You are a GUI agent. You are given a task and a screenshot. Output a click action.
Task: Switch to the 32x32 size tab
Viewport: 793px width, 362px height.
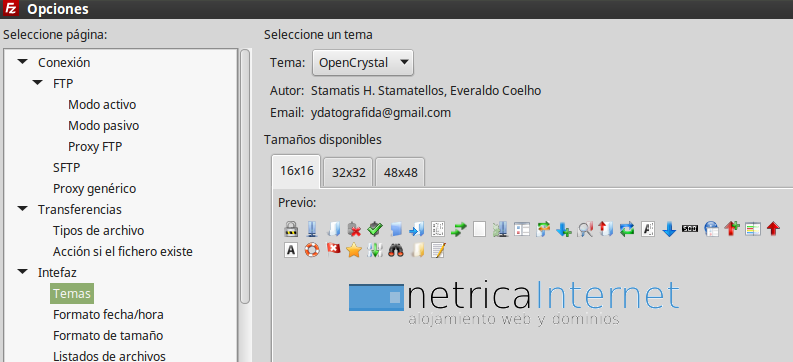coord(348,172)
